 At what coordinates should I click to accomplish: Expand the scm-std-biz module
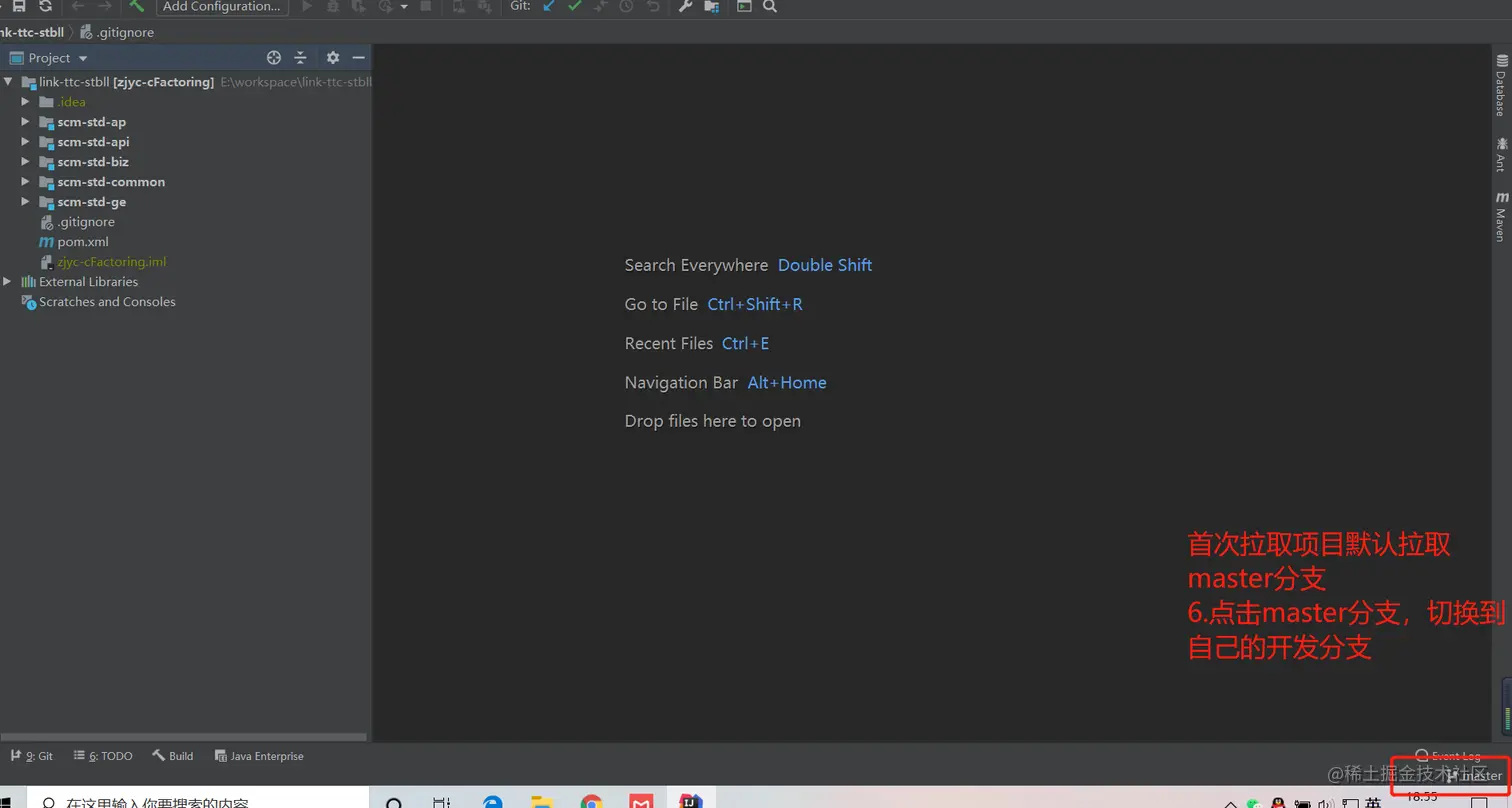(26, 162)
